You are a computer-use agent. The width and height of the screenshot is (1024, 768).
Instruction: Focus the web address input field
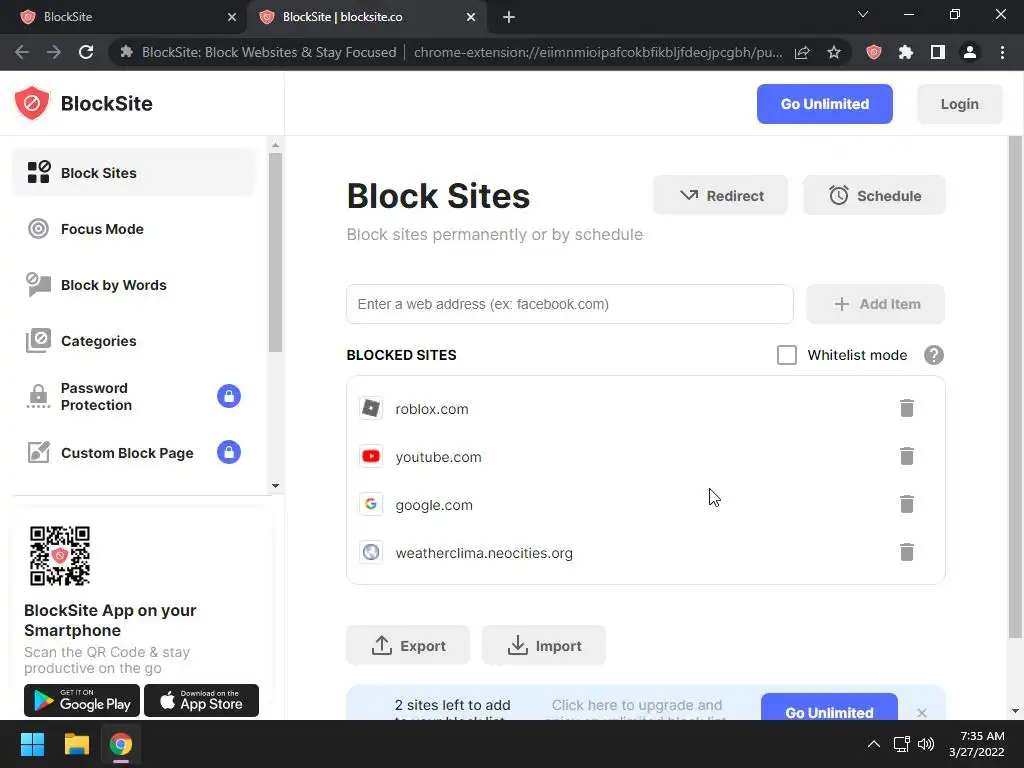(x=569, y=304)
